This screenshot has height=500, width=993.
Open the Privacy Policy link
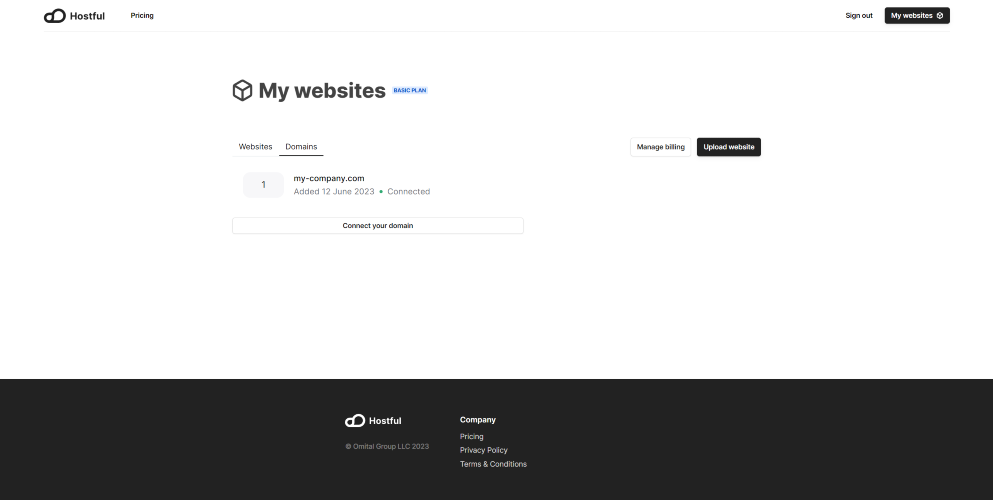[x=484, y=450]
